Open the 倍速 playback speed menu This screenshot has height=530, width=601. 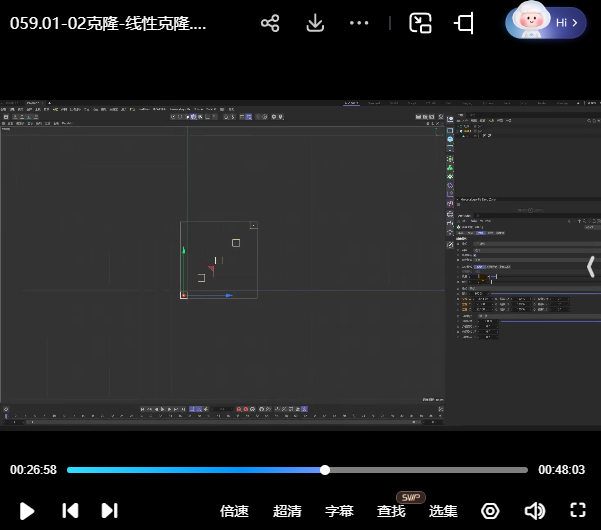click(x=234, y=511)
